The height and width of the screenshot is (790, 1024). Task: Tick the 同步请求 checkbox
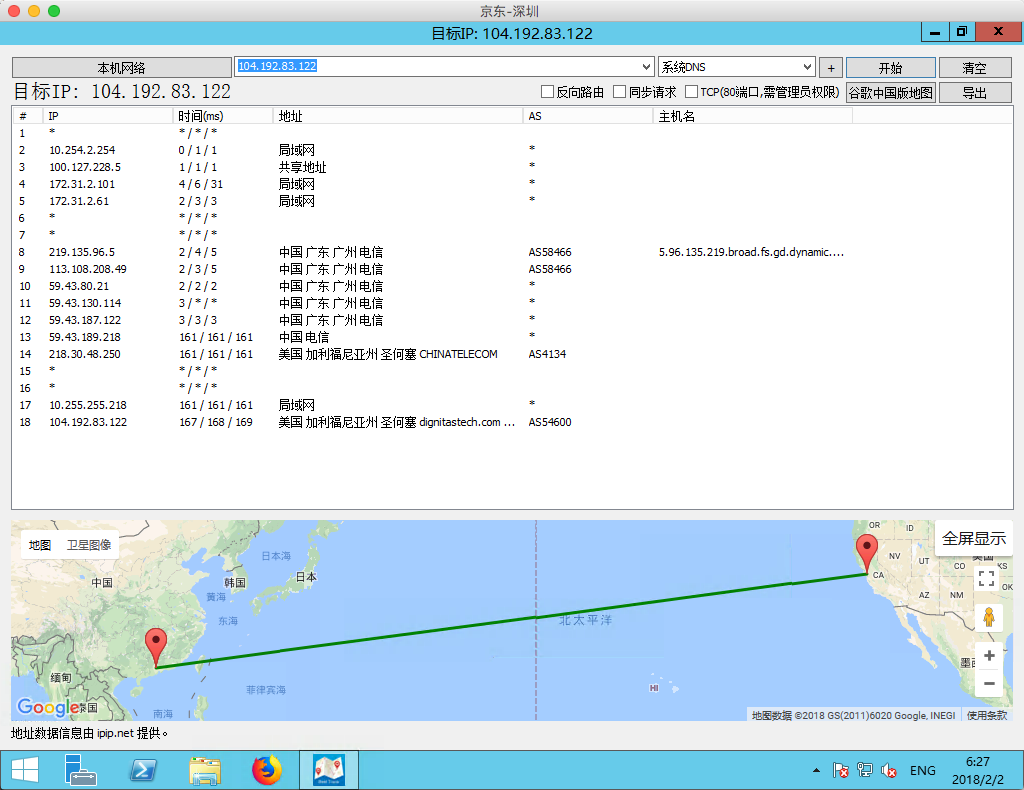tap(620, 92)
